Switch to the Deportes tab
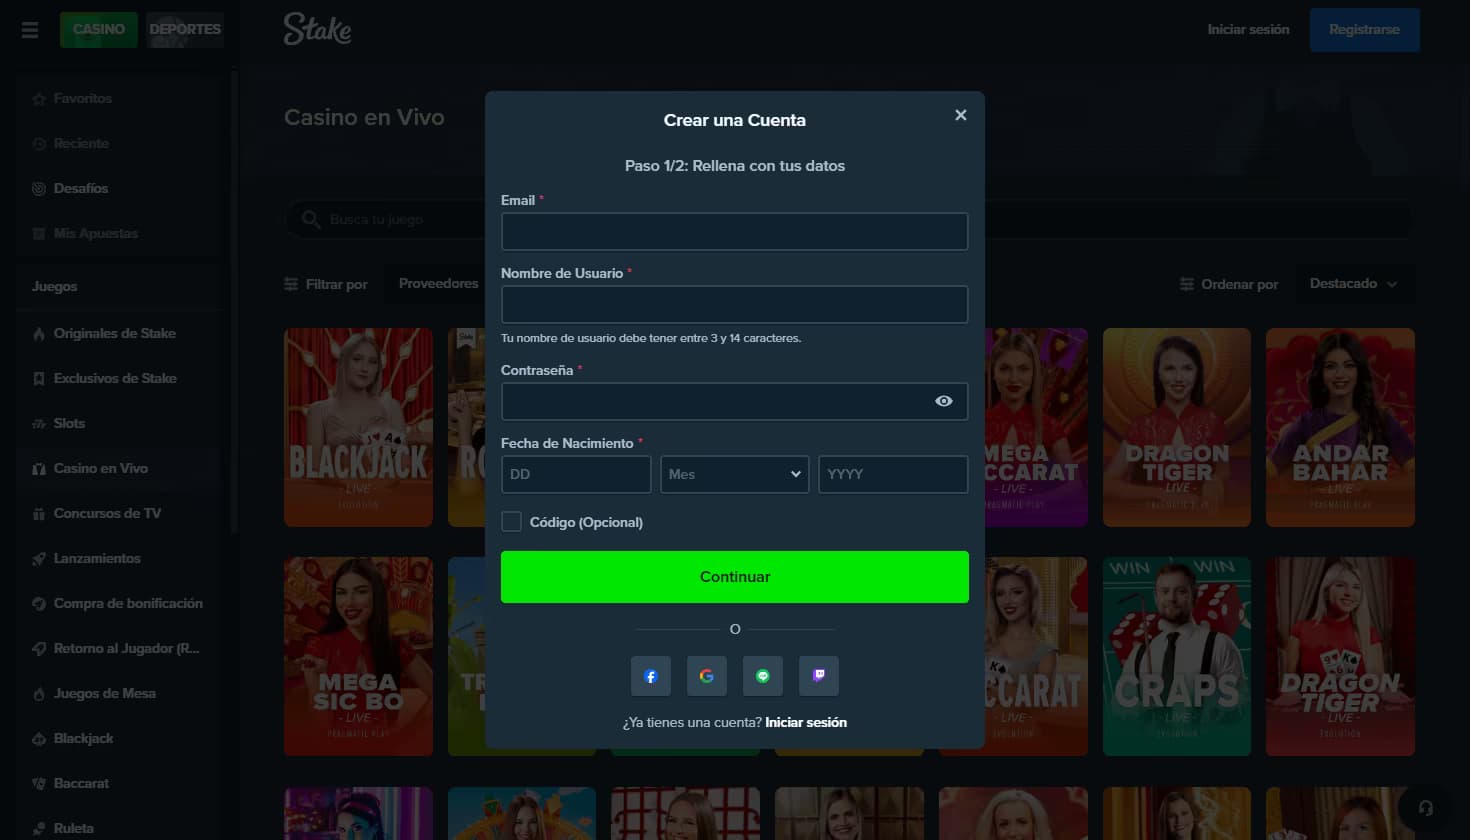Viewport: 1470px width, 840px height. pos(185,29)
